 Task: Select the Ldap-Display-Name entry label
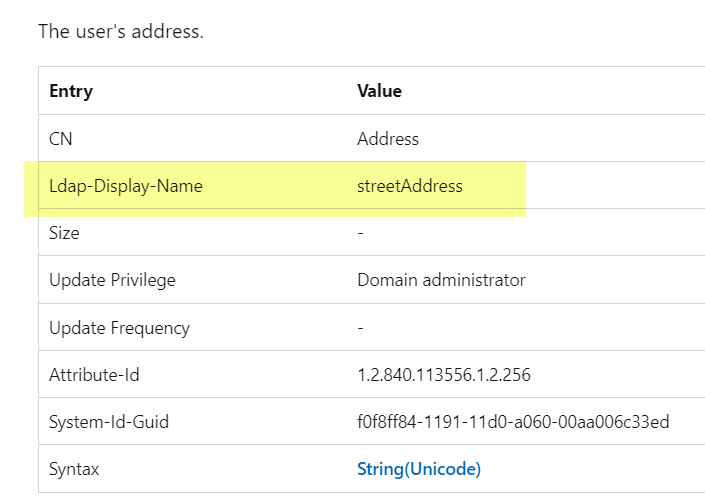(126, 186)
